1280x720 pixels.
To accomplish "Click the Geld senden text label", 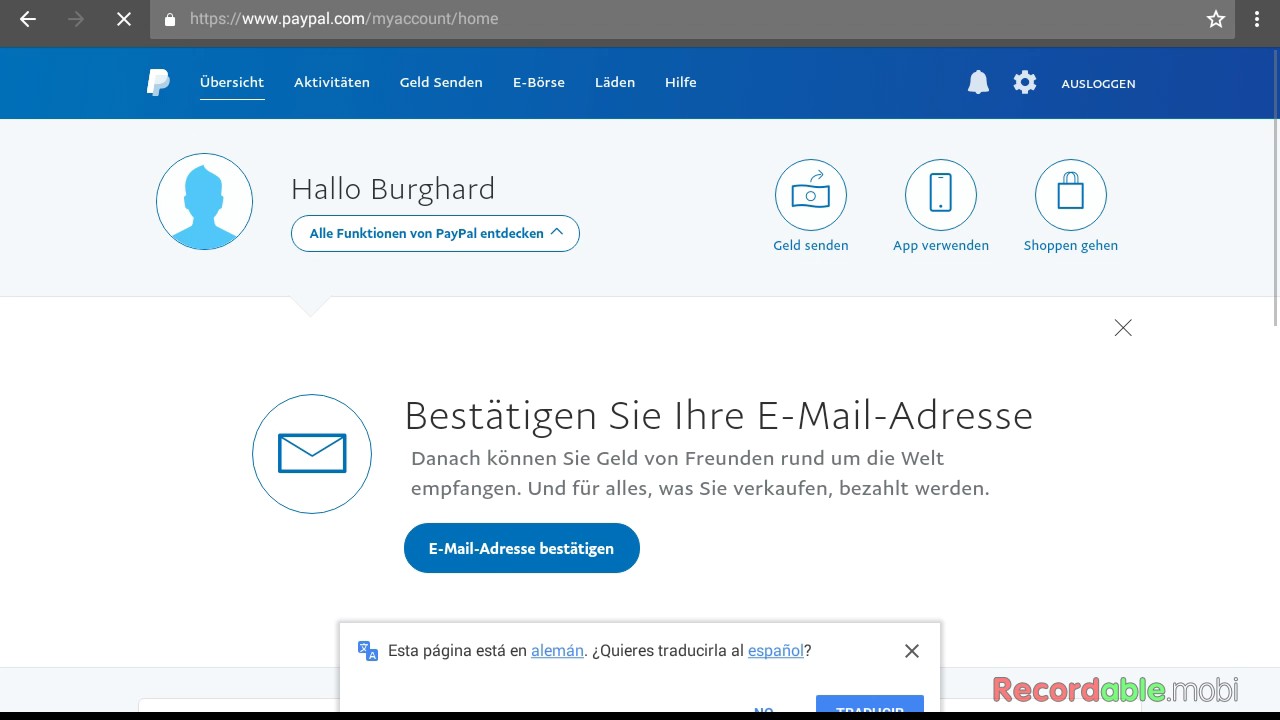I will 811,246.
